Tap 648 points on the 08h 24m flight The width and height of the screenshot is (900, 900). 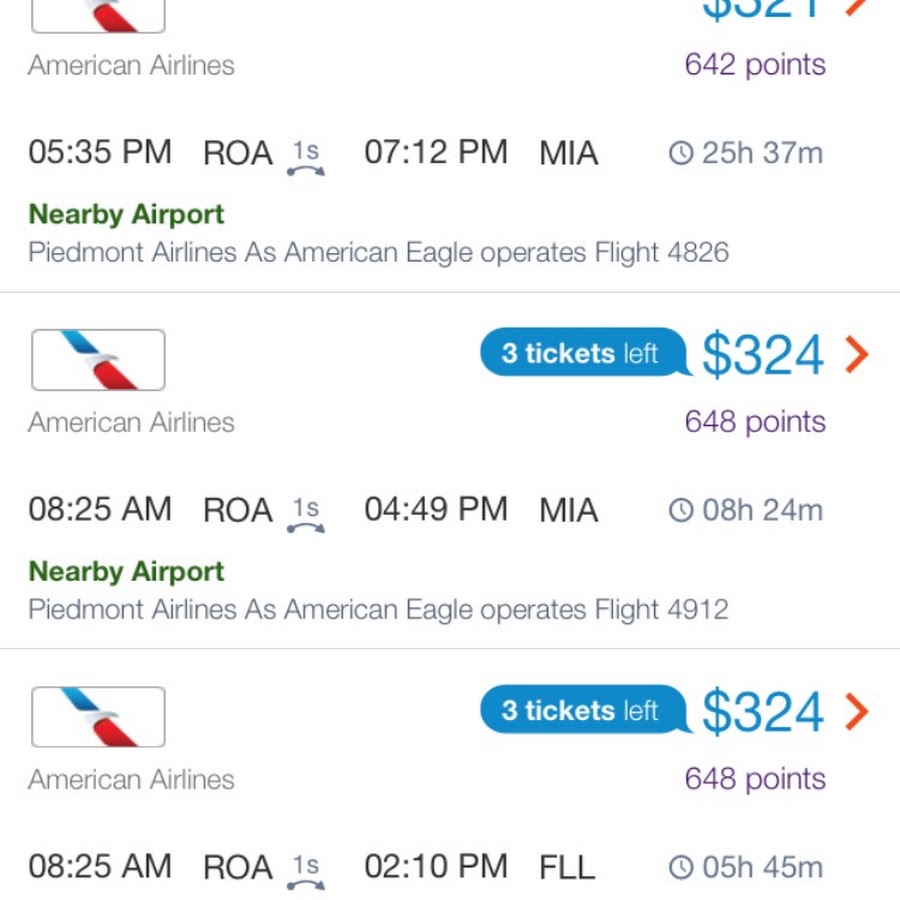click(755, 422)
